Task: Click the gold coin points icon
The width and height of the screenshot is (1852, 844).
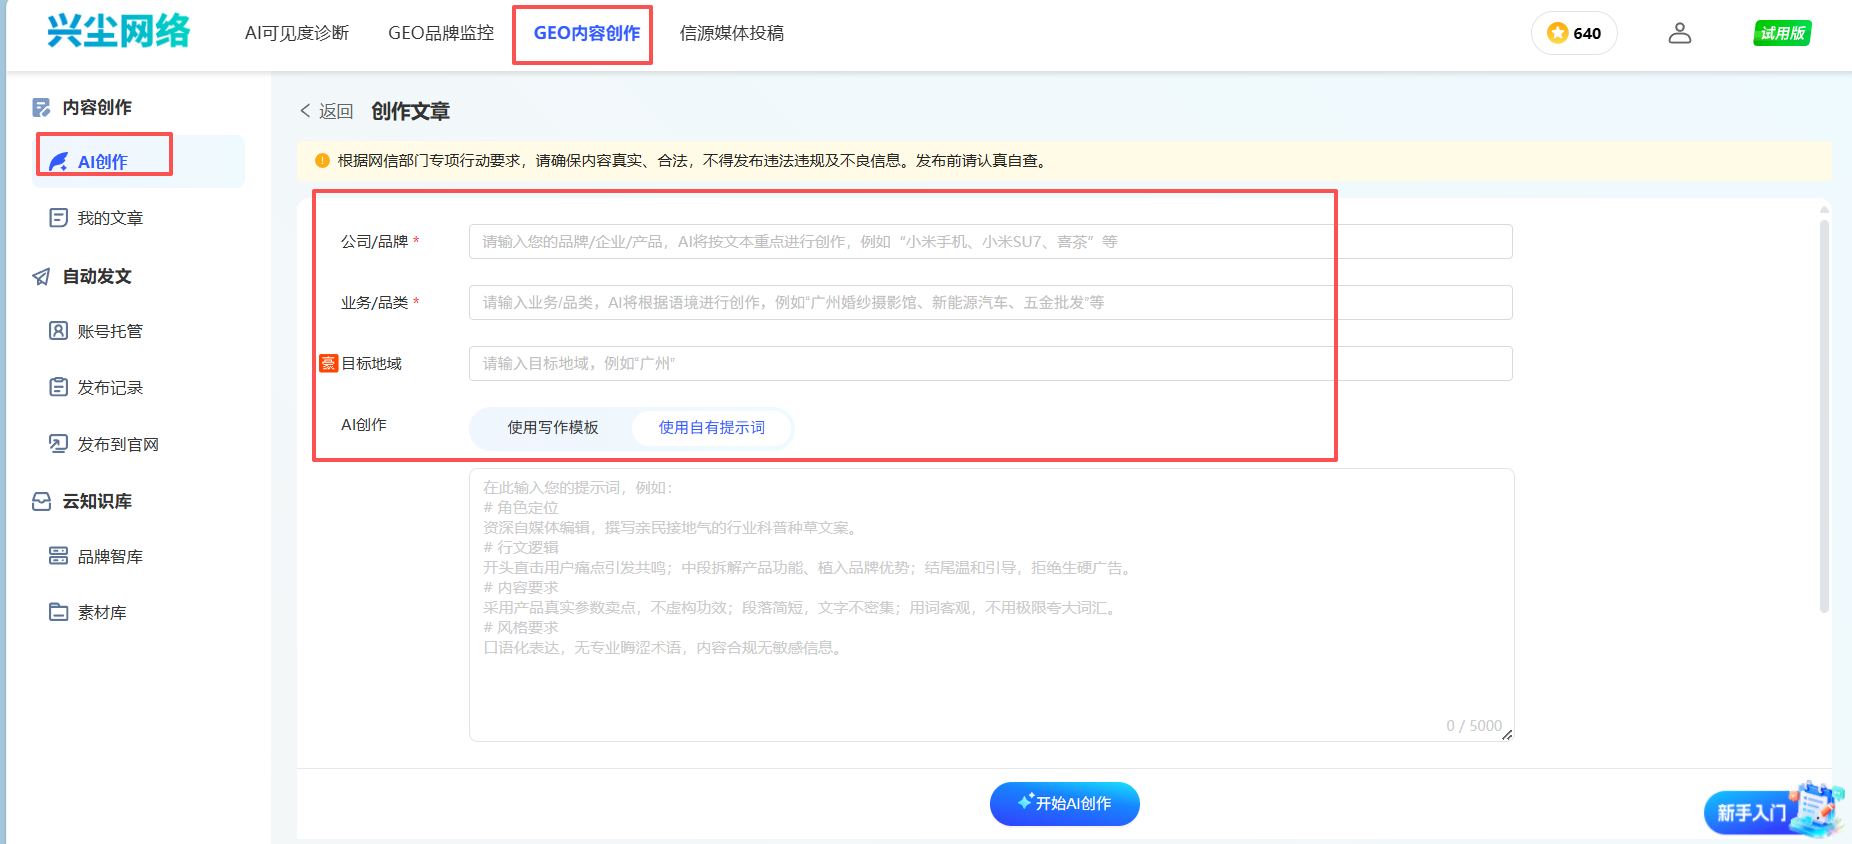Action: point(1557,33)
